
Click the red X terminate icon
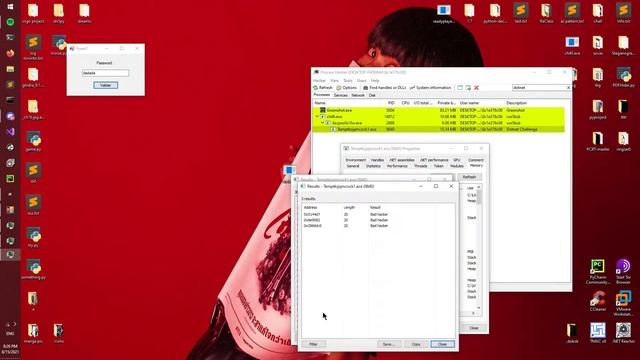point(476,88)
